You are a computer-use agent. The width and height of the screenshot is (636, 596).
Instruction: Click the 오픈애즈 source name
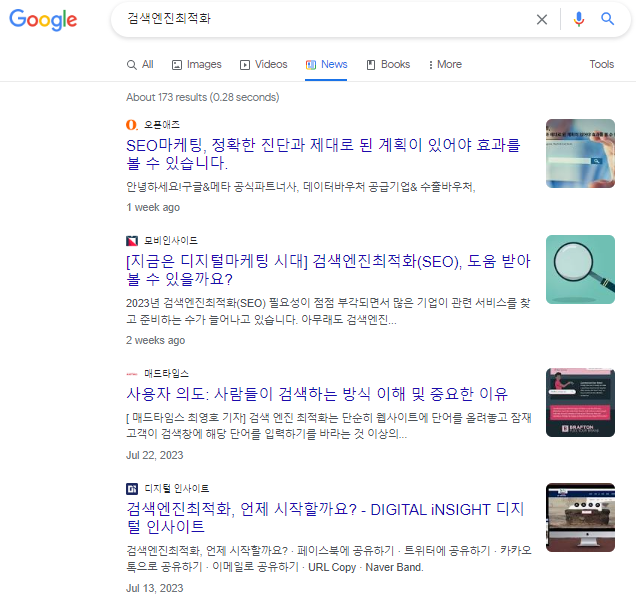point(162,125)
